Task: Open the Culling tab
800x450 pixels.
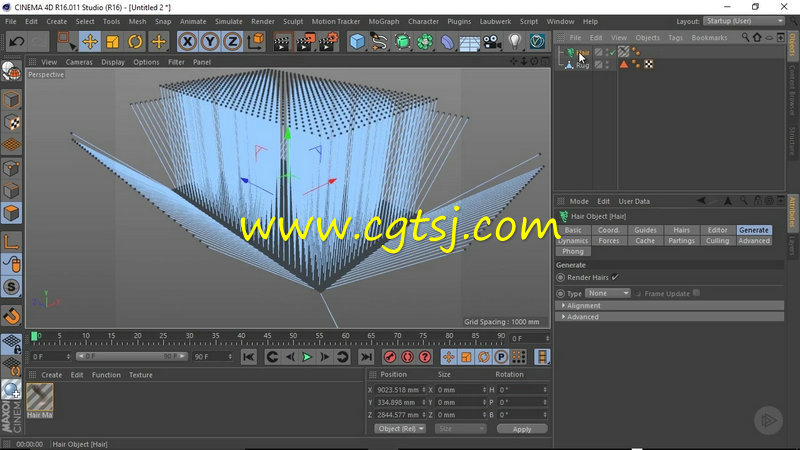Action: 717,241
